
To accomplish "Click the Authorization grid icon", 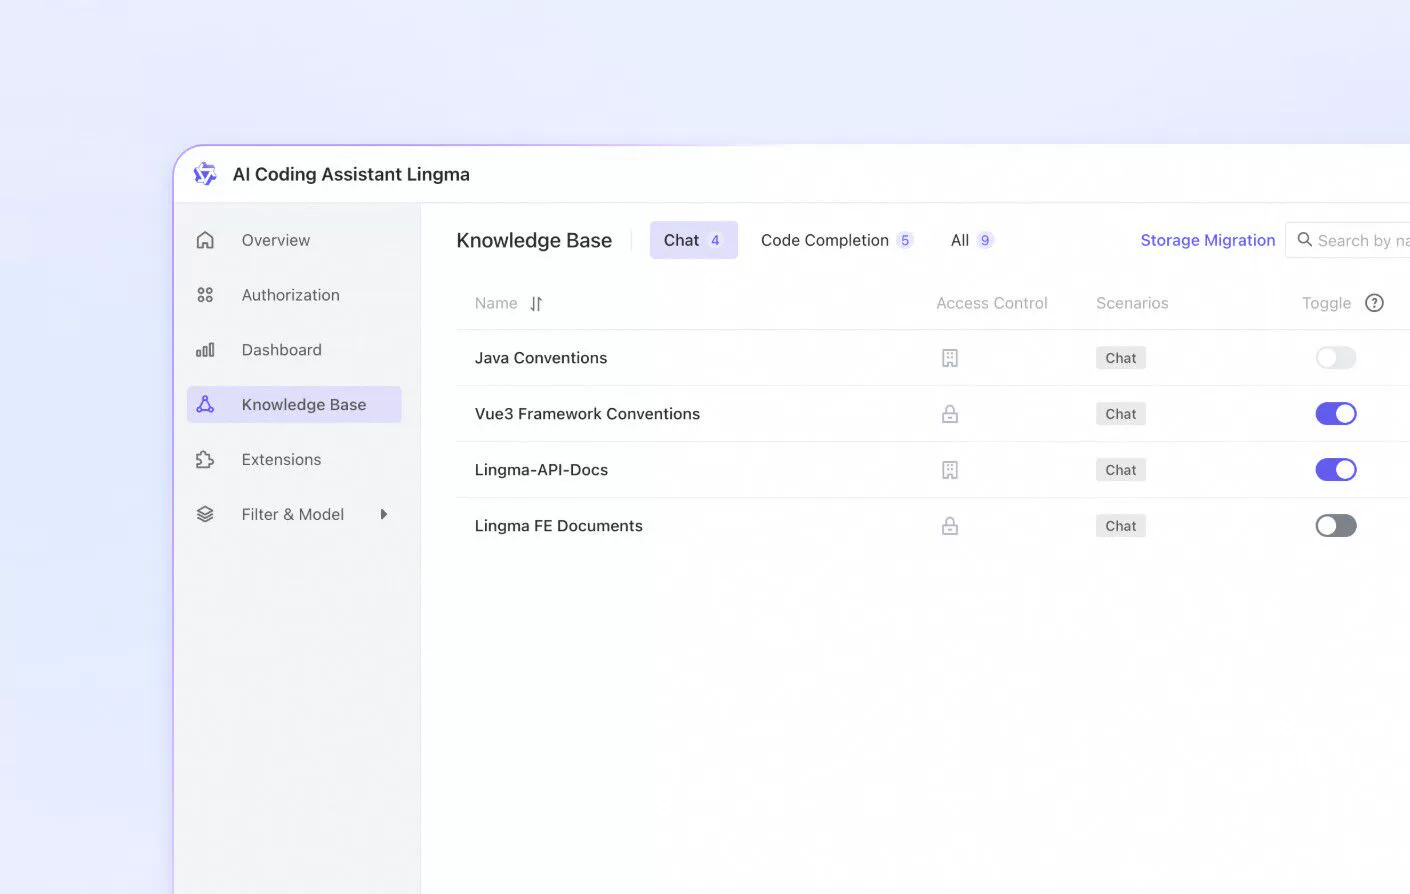I will pyautogui.click(x=205, y=295).
